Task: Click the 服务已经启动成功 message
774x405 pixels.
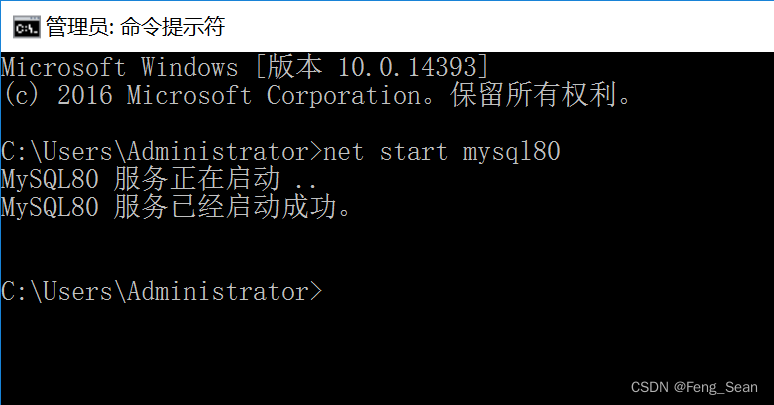Action: (x=225, y=207)
